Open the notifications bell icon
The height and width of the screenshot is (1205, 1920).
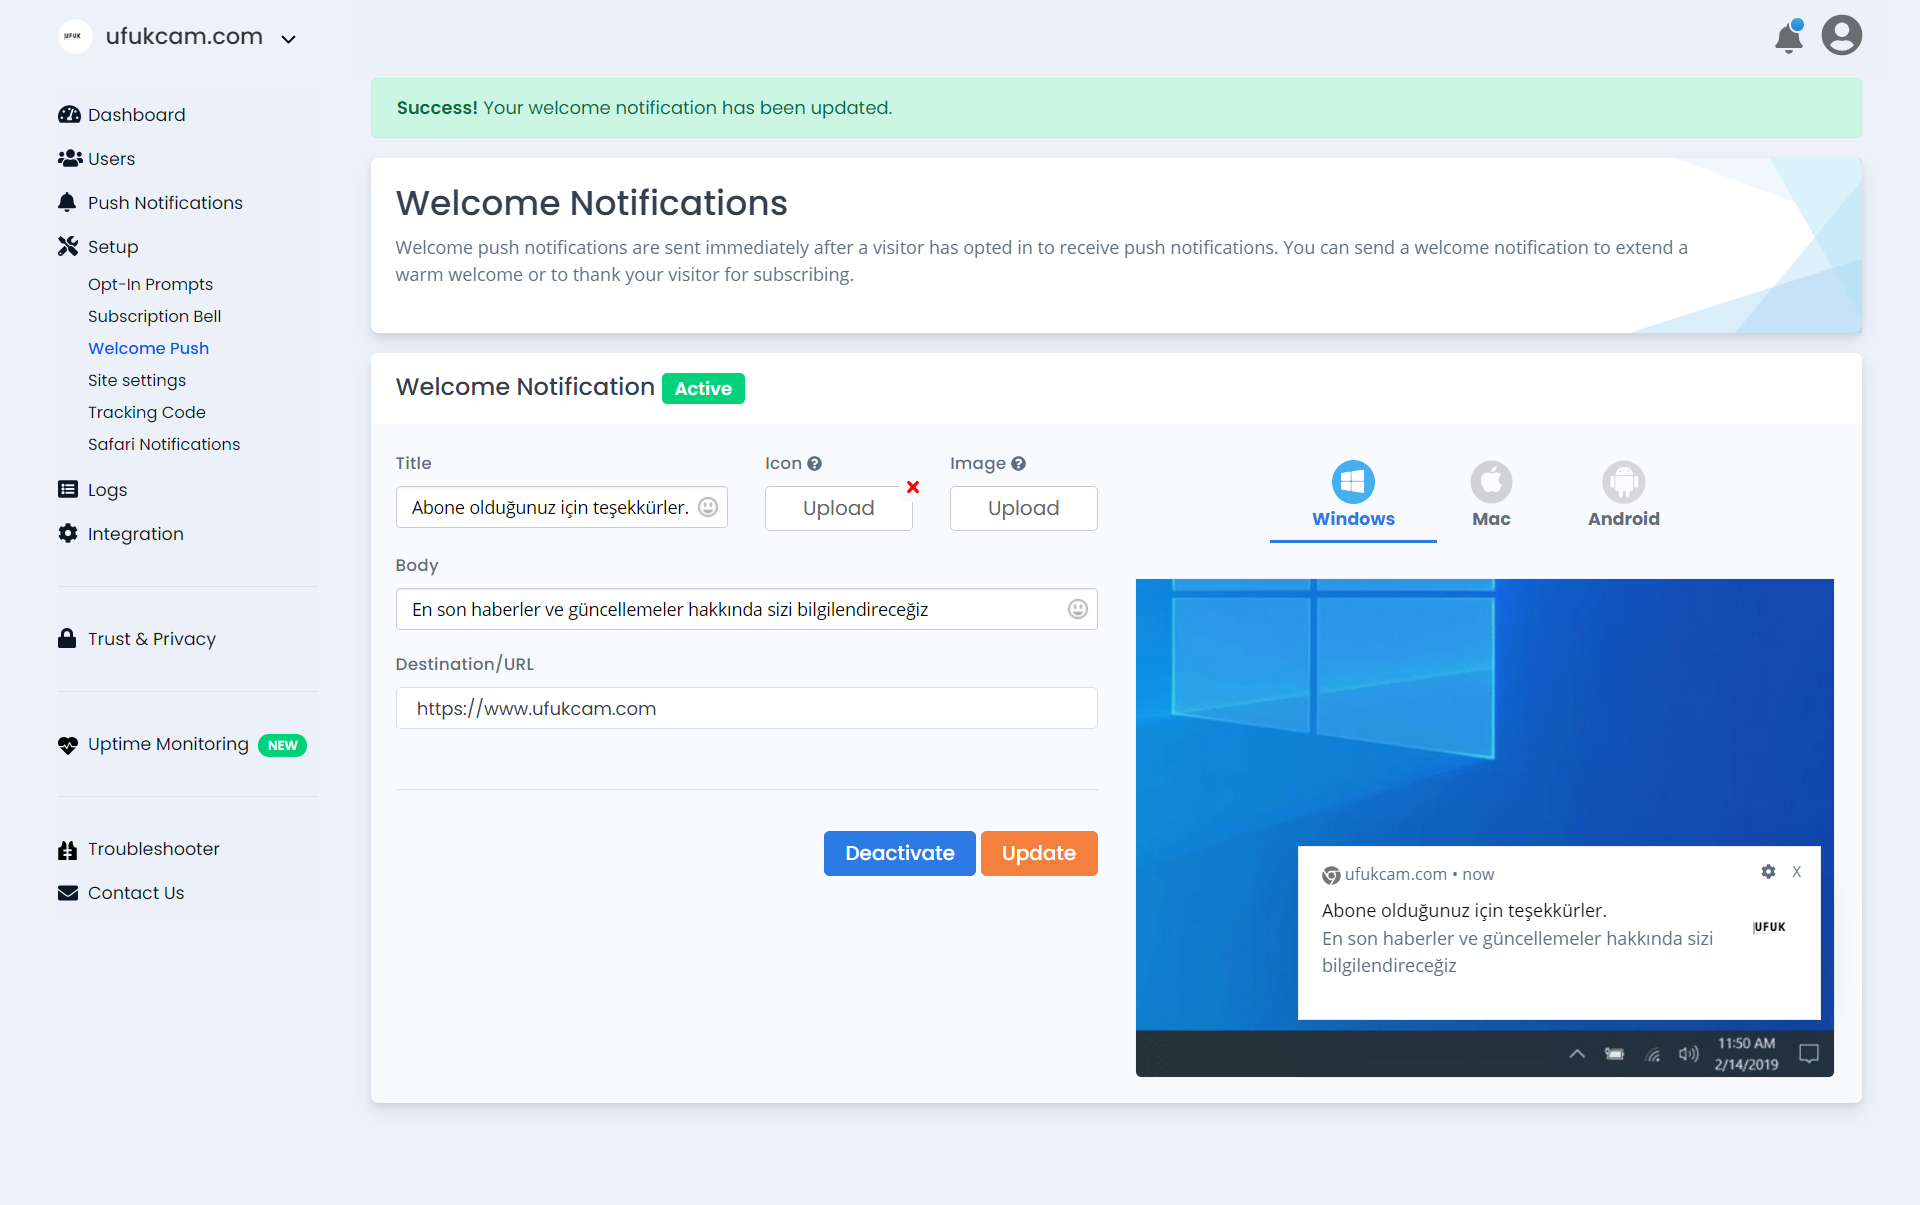(x=1788, y=37)
